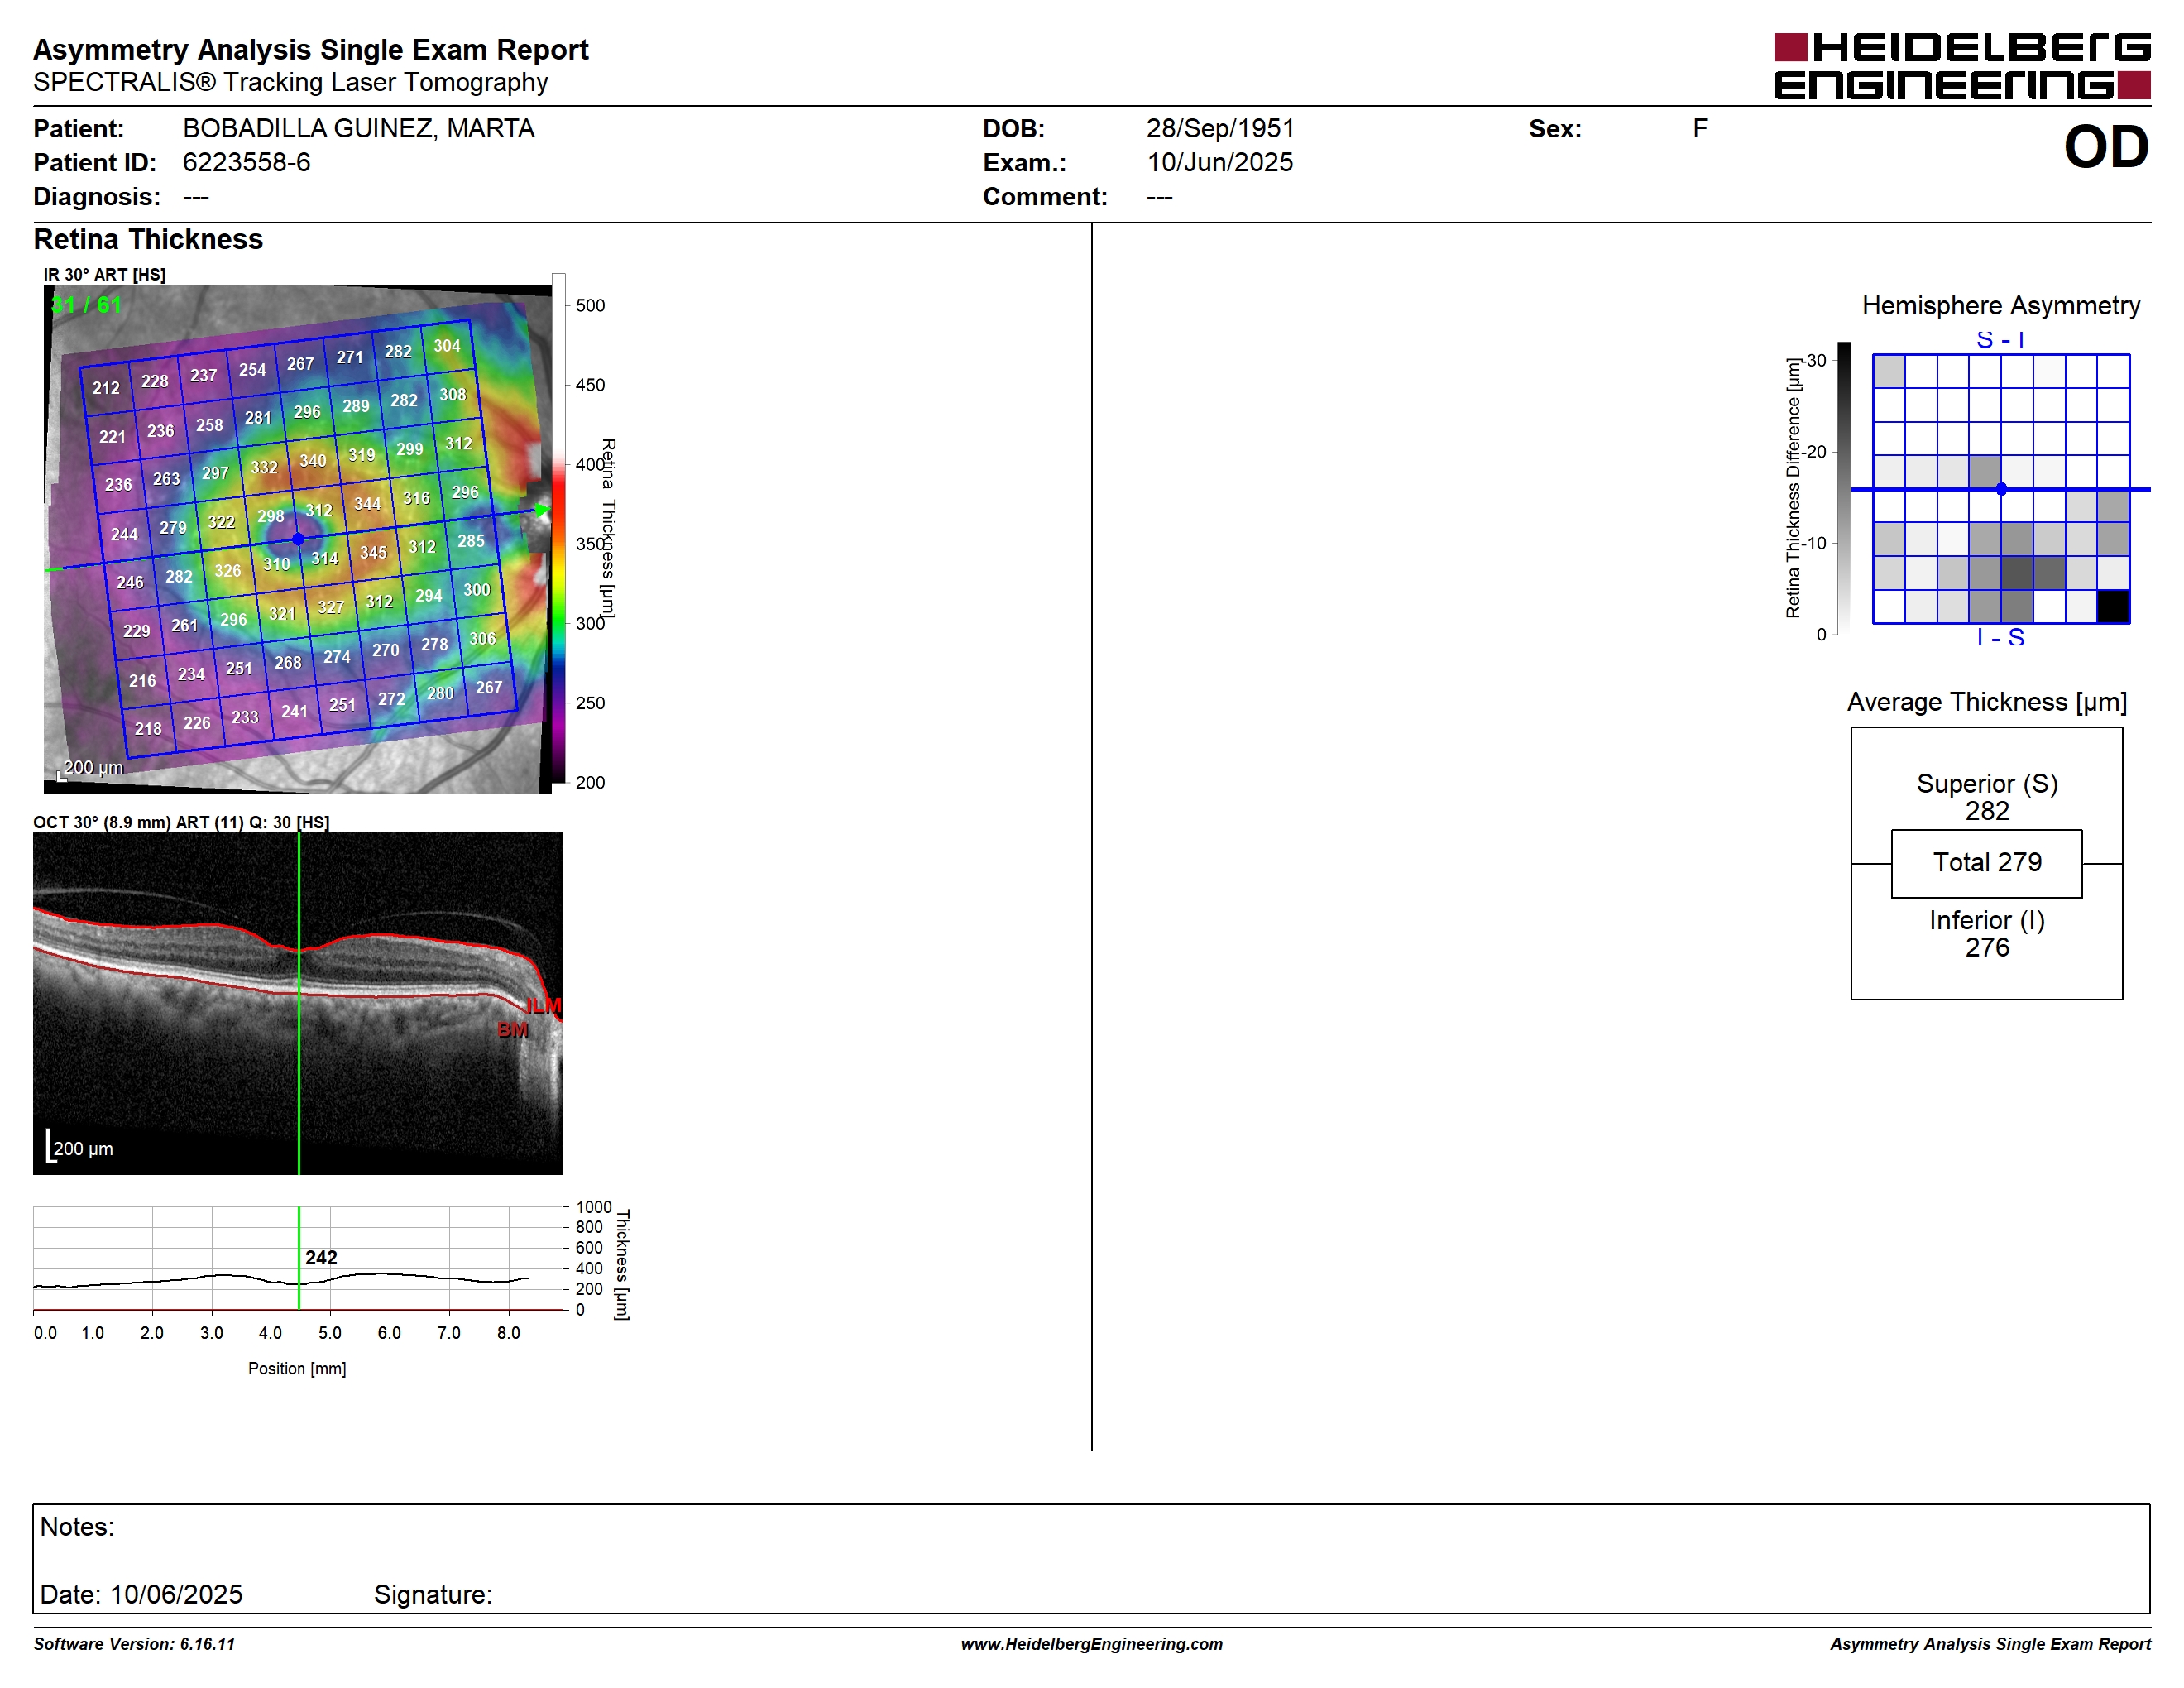This screenshot has height=1688, width=2184.
Task: Click the Position [mm] axis label
Action: click(297, 1369)
